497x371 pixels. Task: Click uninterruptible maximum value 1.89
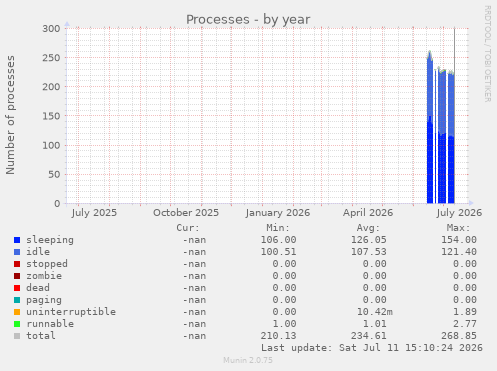465,312
